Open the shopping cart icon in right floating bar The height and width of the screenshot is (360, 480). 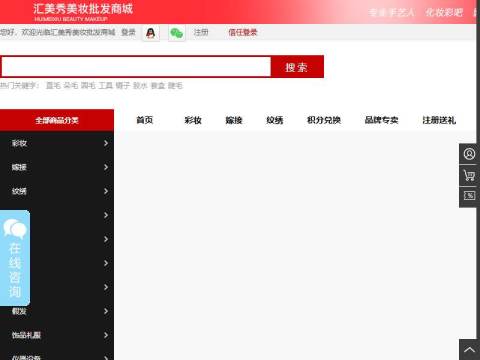tap(469, 175)
